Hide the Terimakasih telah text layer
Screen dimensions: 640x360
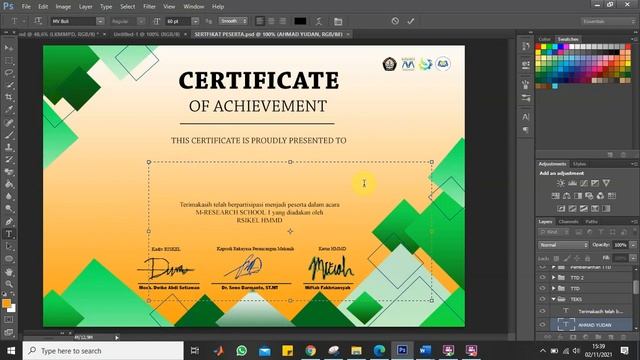(542, 311)
